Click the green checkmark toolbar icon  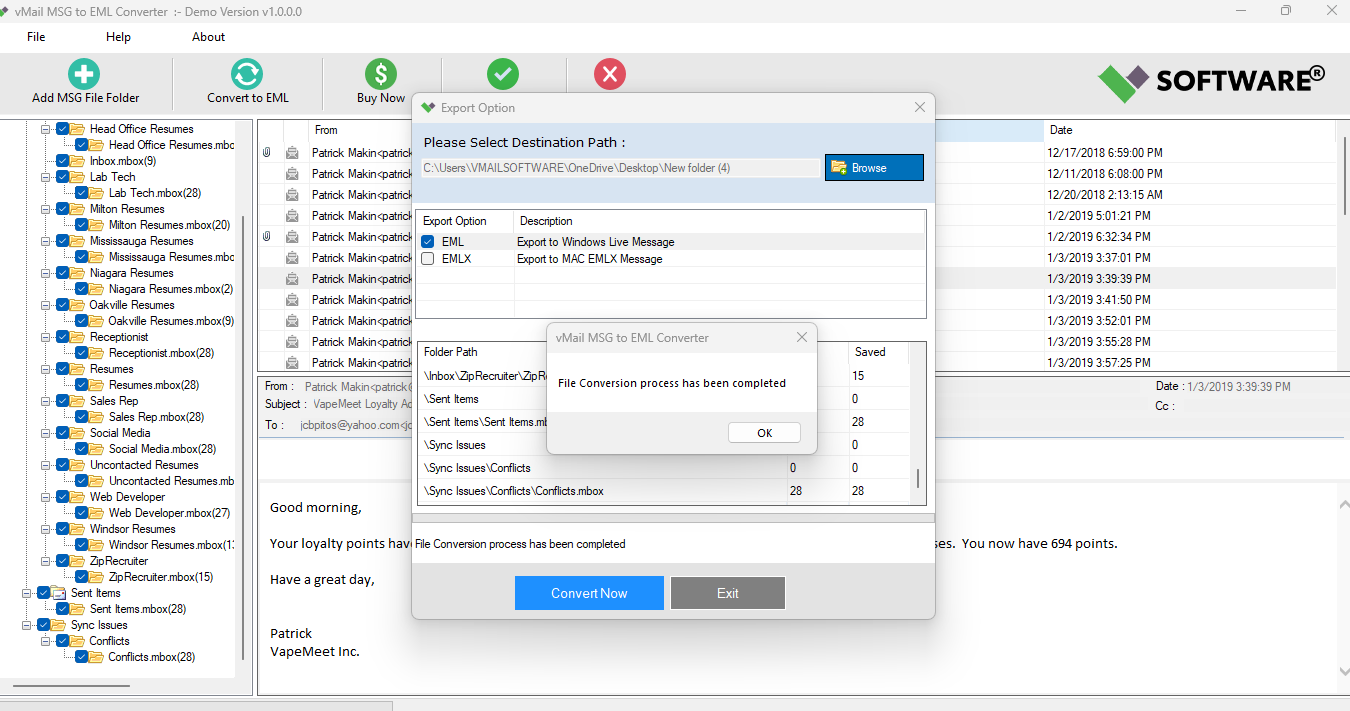(x=503, y=74)
